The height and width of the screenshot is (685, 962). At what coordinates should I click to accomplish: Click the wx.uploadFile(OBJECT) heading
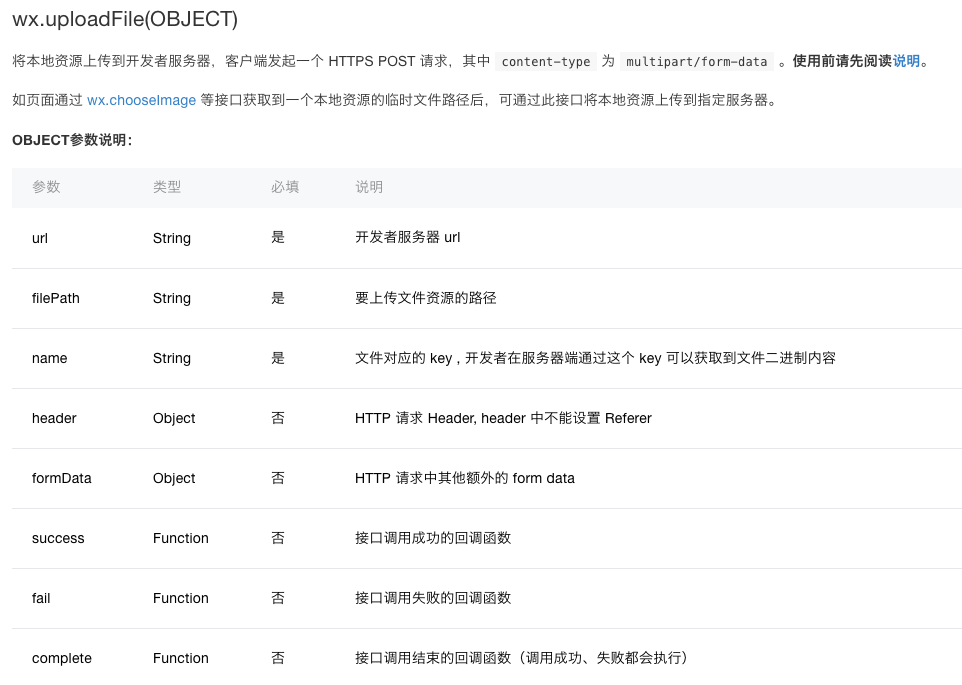tap(125, 19)
